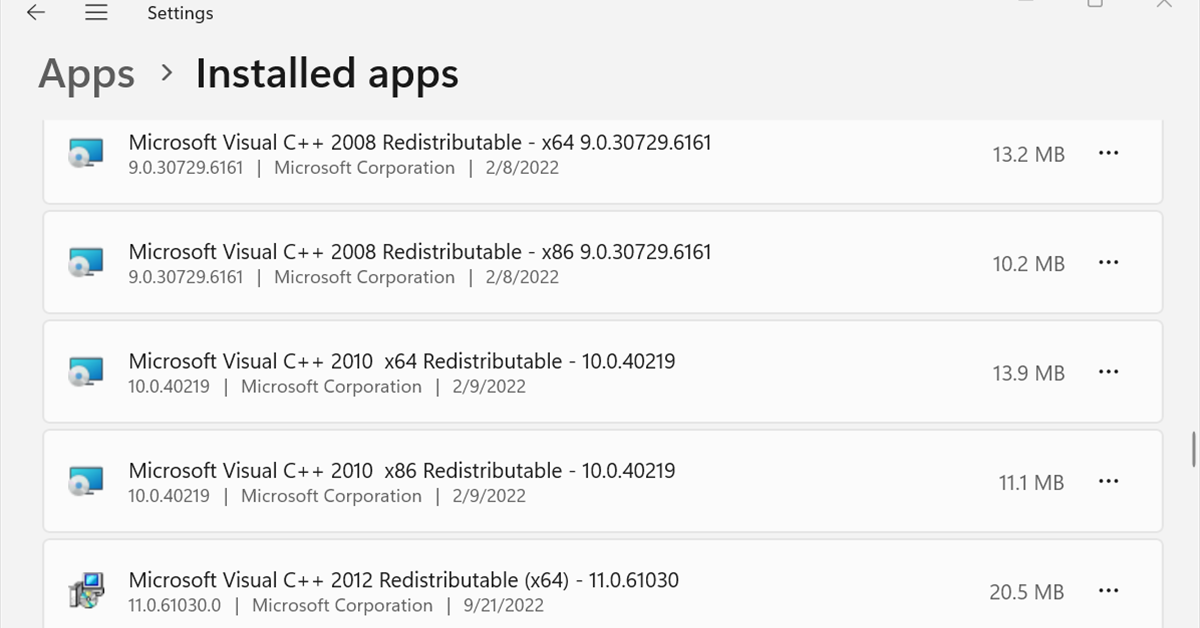This screenshot has width=1200, height=628.
Task: Click the vertical scrollbar thumb
Action: pyautogui.click(x=1193, y=449)
